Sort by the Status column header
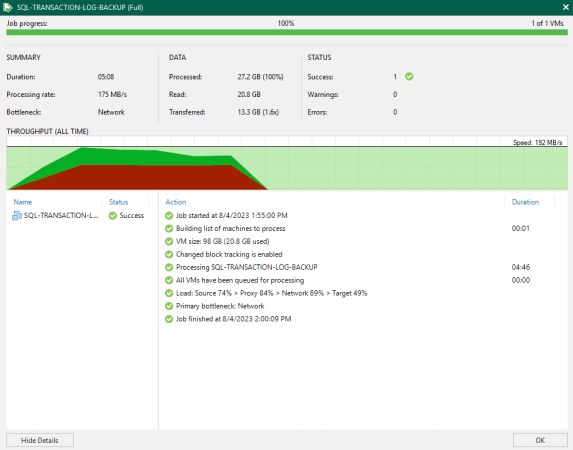This screenshot has width=573, height=450. tap(118, 202)
